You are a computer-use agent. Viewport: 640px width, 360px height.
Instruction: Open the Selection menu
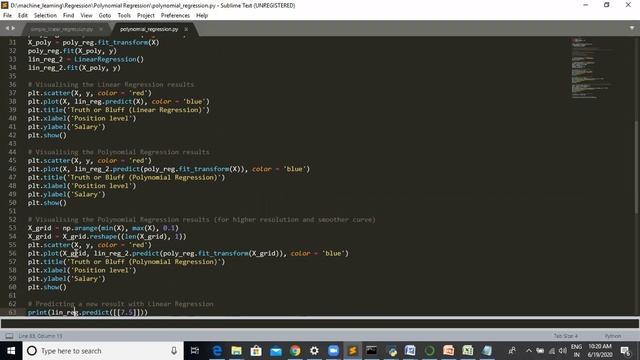point(45,16)
